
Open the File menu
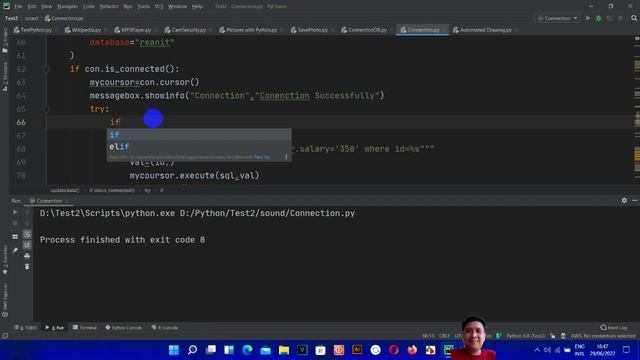pyautogui.click(x=18, y=7)
